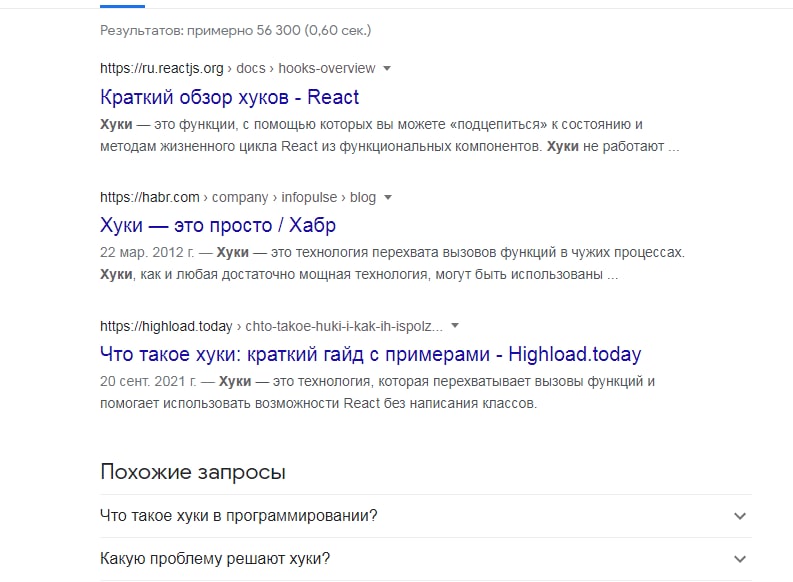Viewport: 793px width, 582px height.
Task: Open dropdown arrow next to ru.reactjs.org URL
Action: click(387, 68)
